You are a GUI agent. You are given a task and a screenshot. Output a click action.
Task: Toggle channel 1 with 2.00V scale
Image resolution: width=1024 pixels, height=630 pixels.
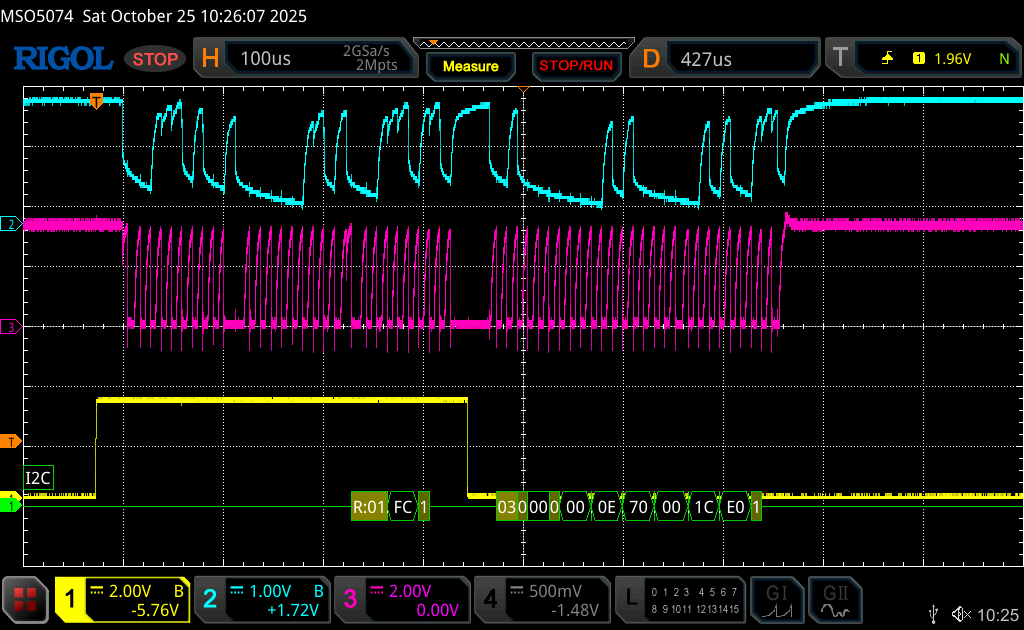(x=122, y=599)
